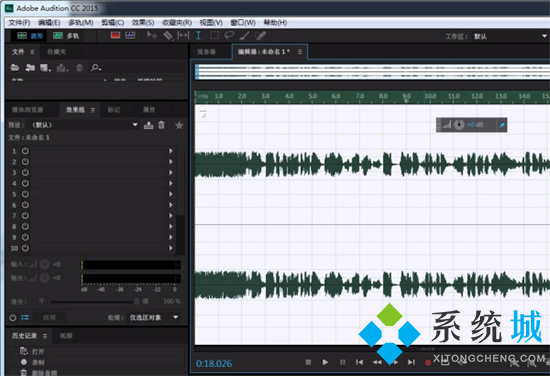This screenshot has height=376, width=550.
Task: Select the Razor tool
Action: pyautogui.click(x=168, y=35)
